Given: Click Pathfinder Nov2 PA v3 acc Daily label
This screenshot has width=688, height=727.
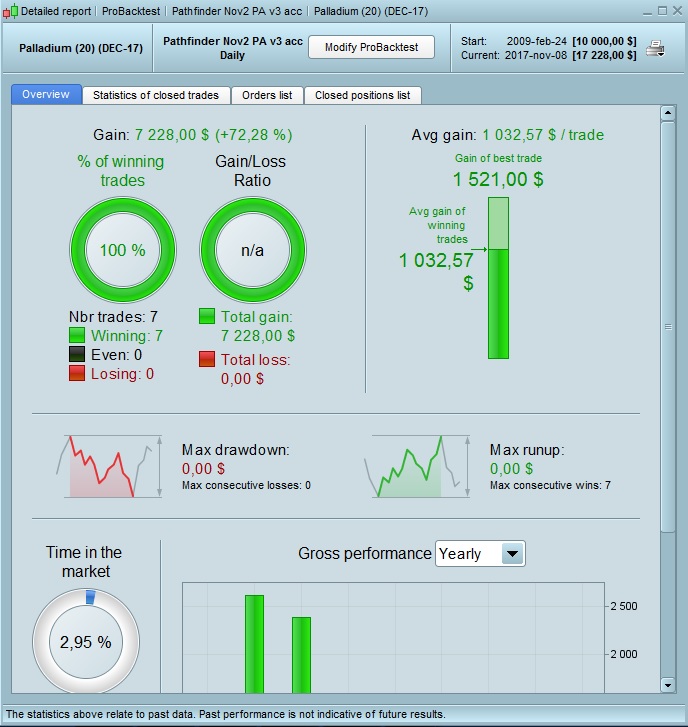Looking at the screenshot, I should coord(233,48).
